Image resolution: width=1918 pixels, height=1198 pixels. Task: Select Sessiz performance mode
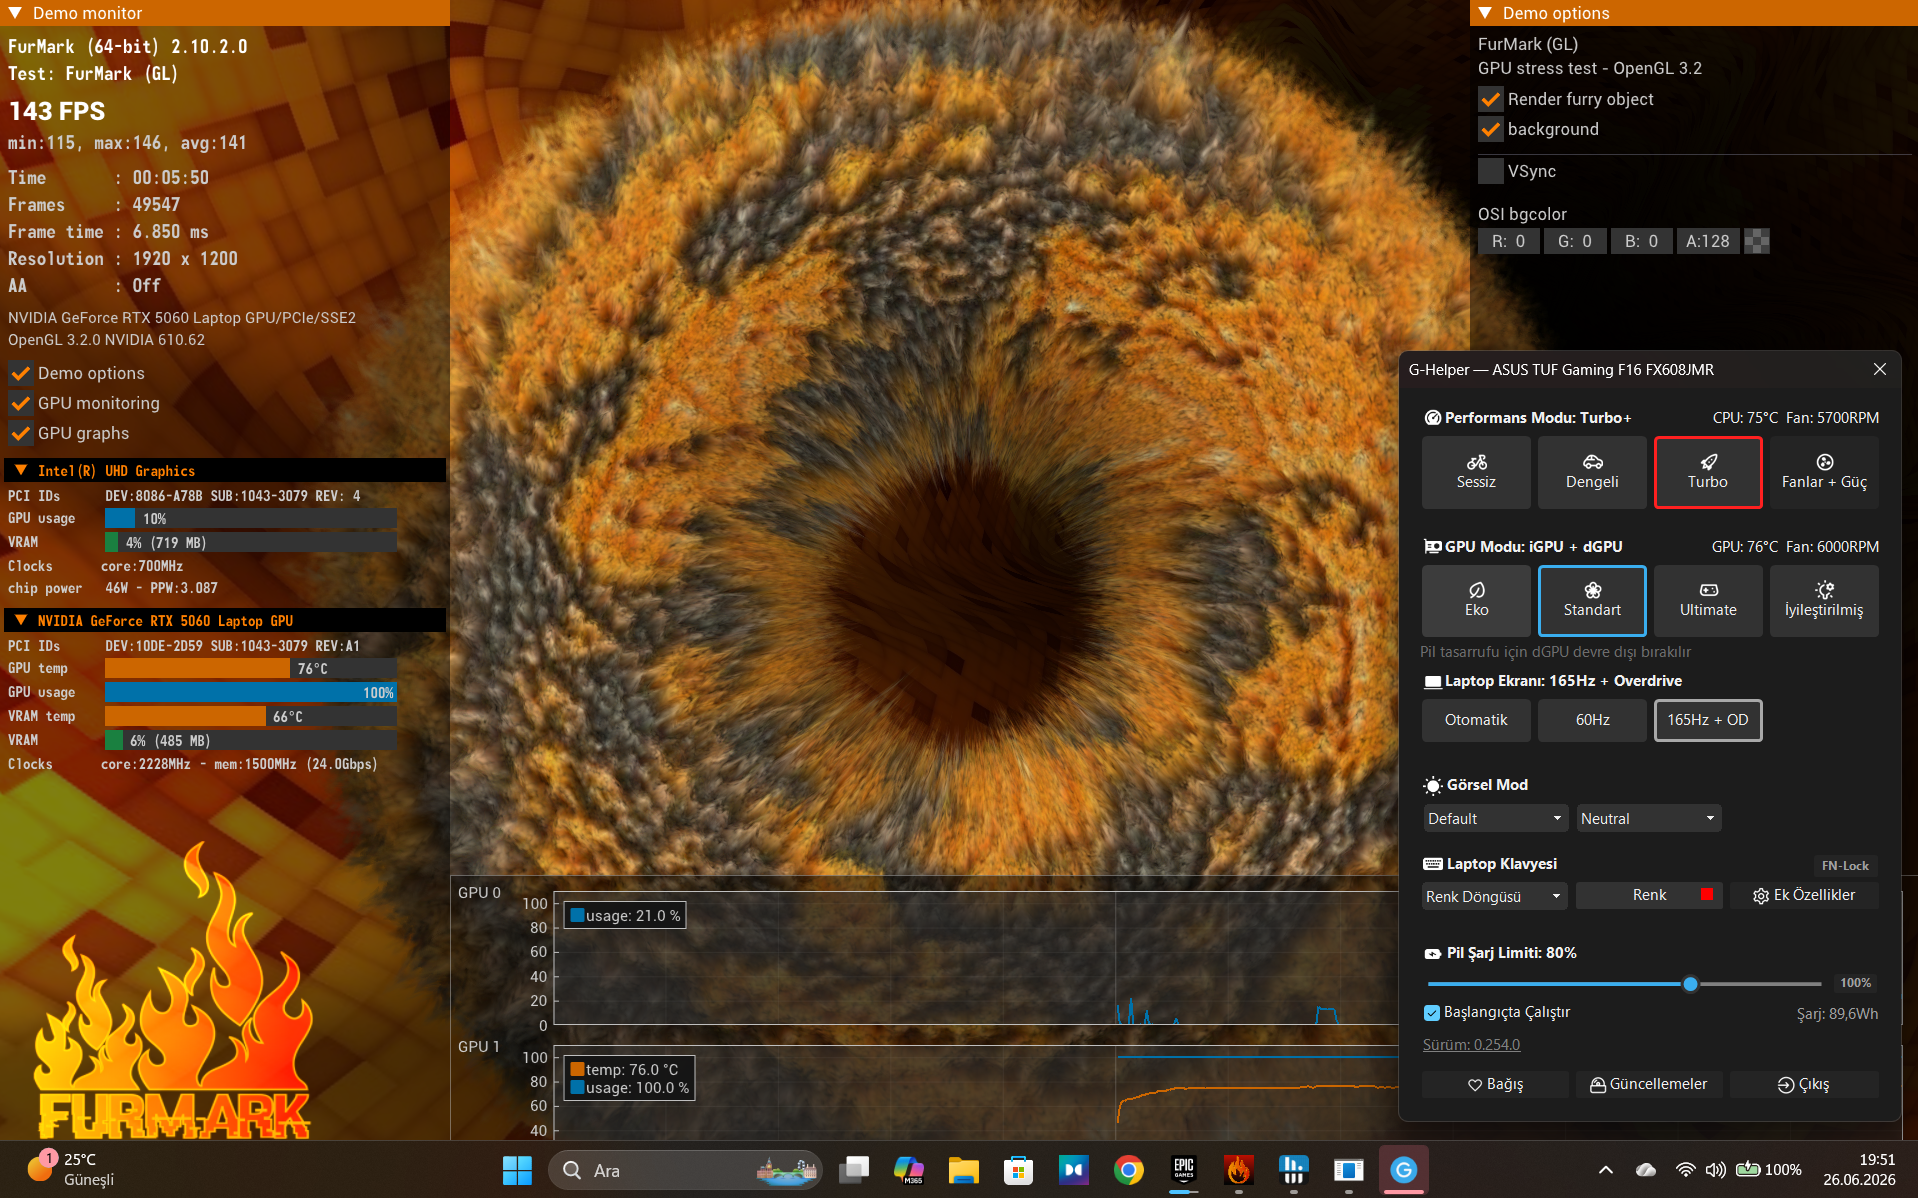click(x=1476, y=472)
